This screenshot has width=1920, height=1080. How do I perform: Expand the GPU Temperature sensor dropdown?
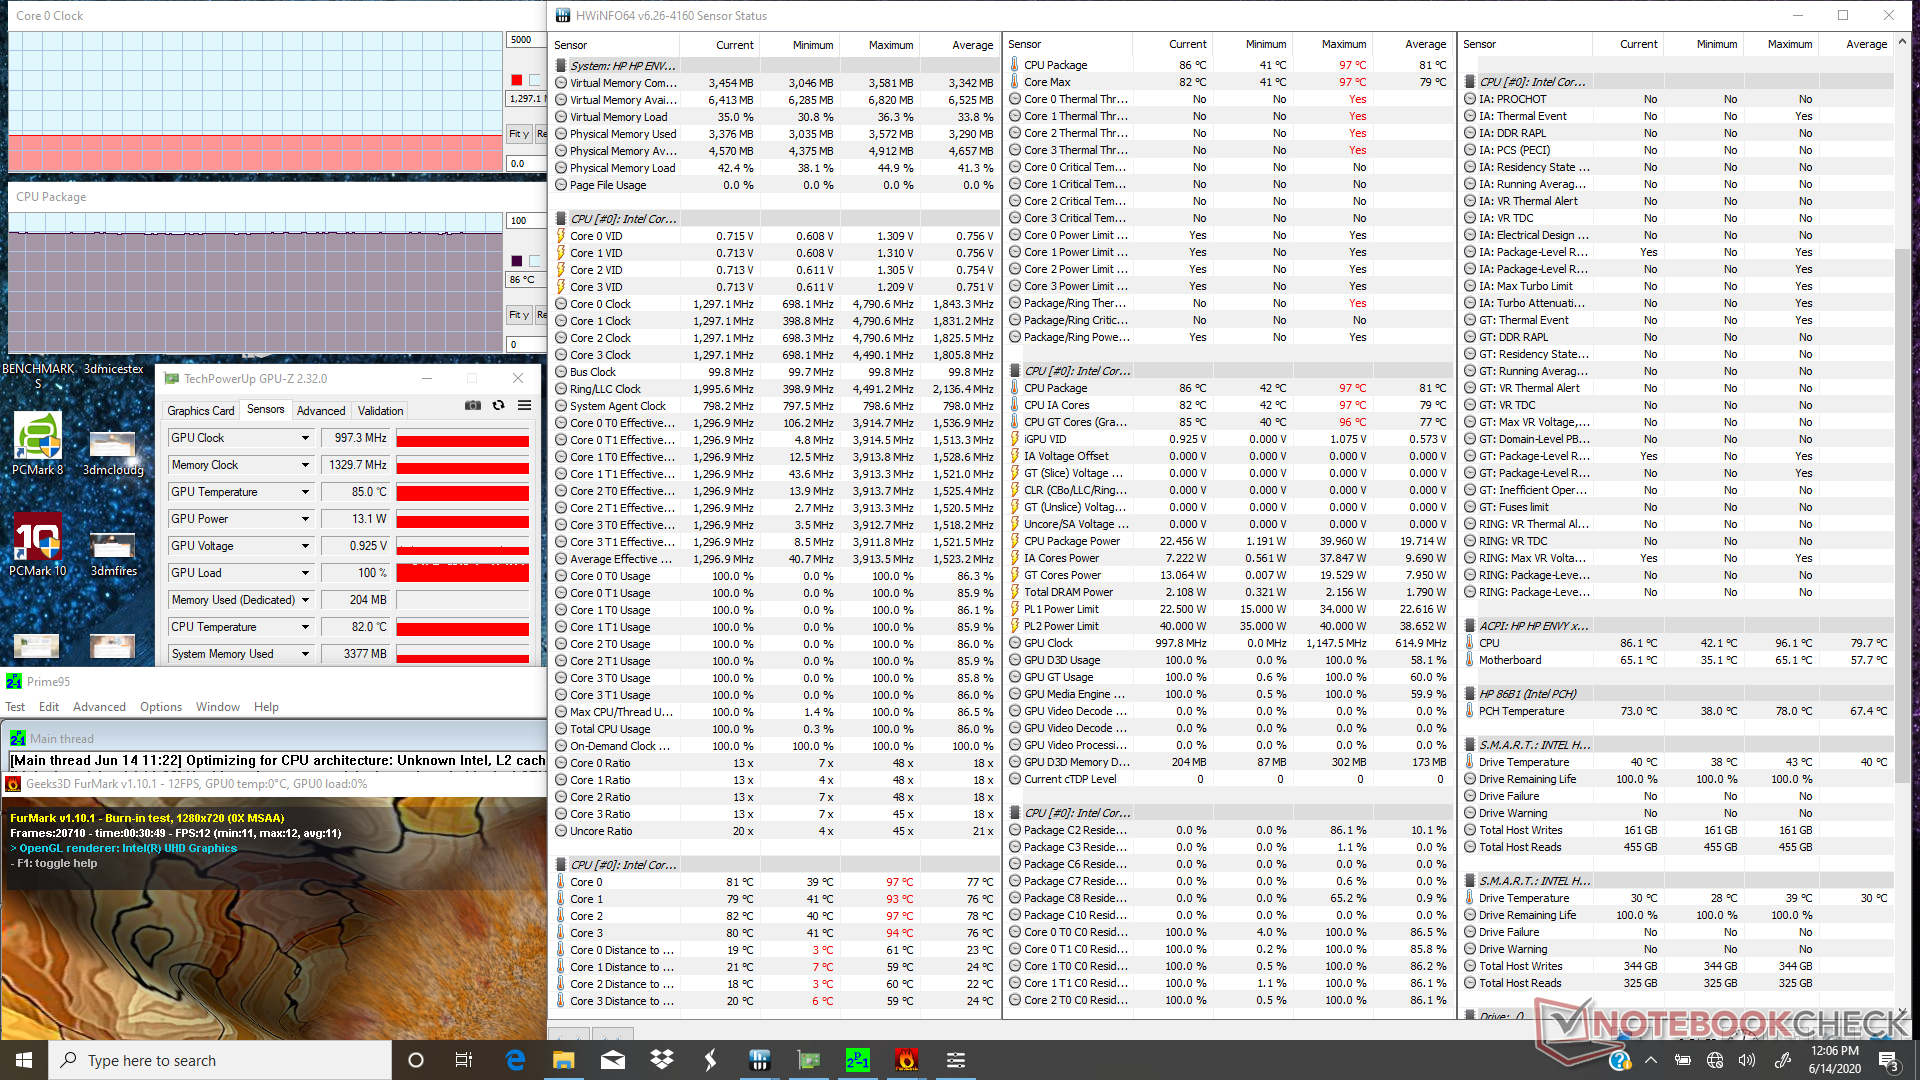[x=305, y=492]
